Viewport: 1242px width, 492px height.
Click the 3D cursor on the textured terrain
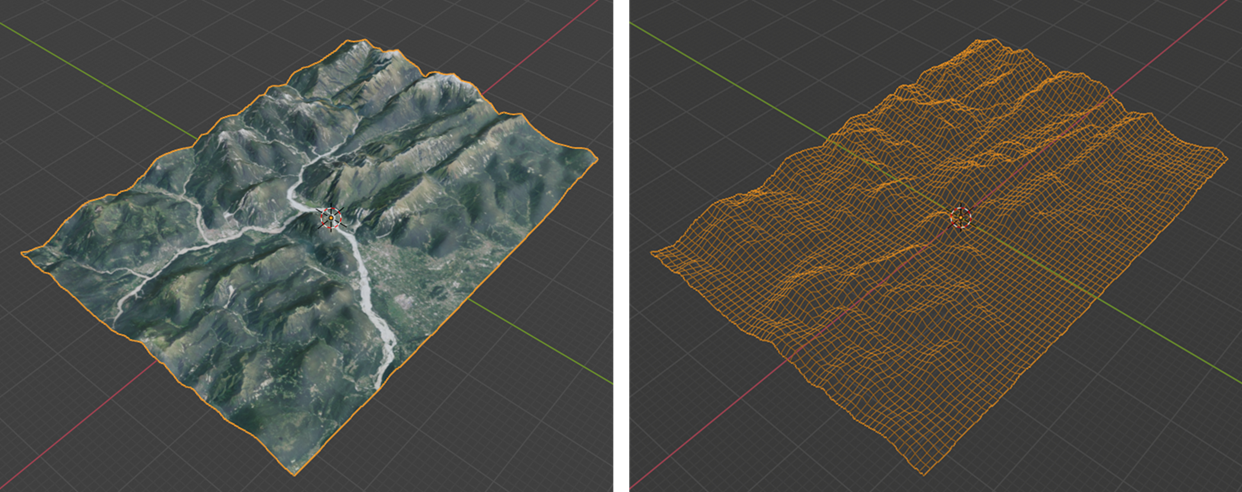pyautogui.click(x=329, y=218)
